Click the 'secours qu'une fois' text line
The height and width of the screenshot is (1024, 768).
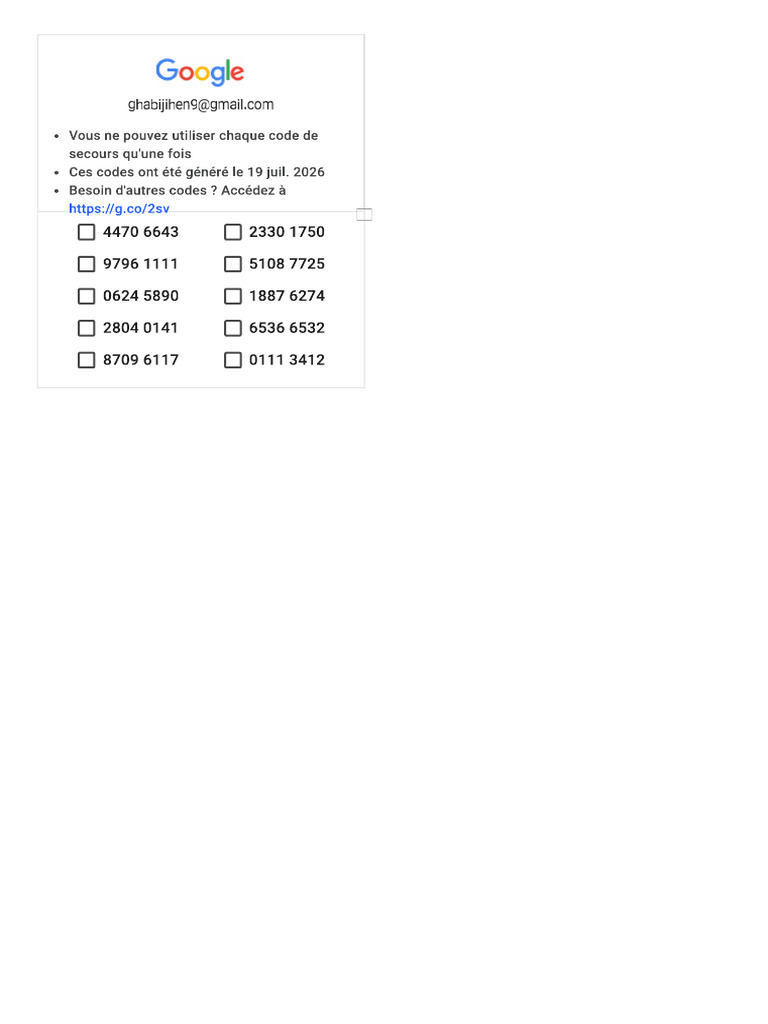pos(130,153)
